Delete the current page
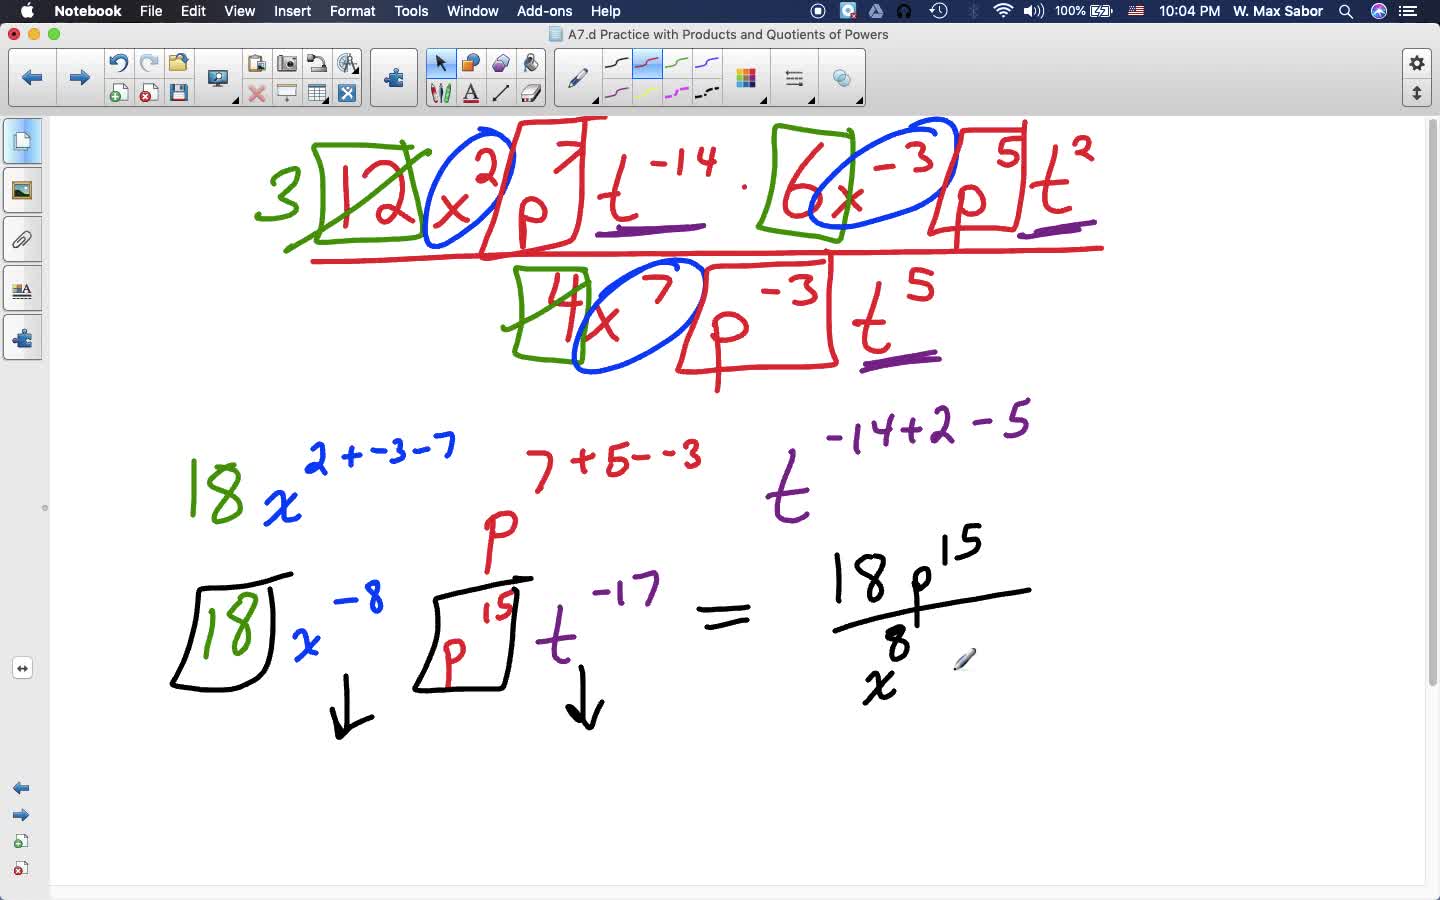The height and width of the screenshot is (900, 1440). click(x=148, y=93)
